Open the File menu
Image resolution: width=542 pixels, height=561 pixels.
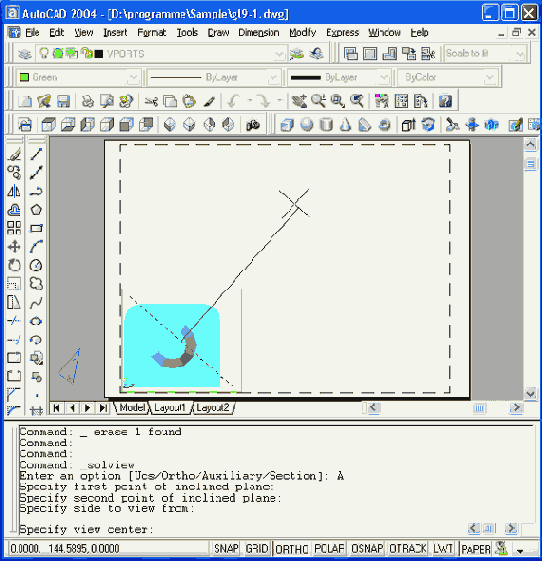click(x=32, y=33)
